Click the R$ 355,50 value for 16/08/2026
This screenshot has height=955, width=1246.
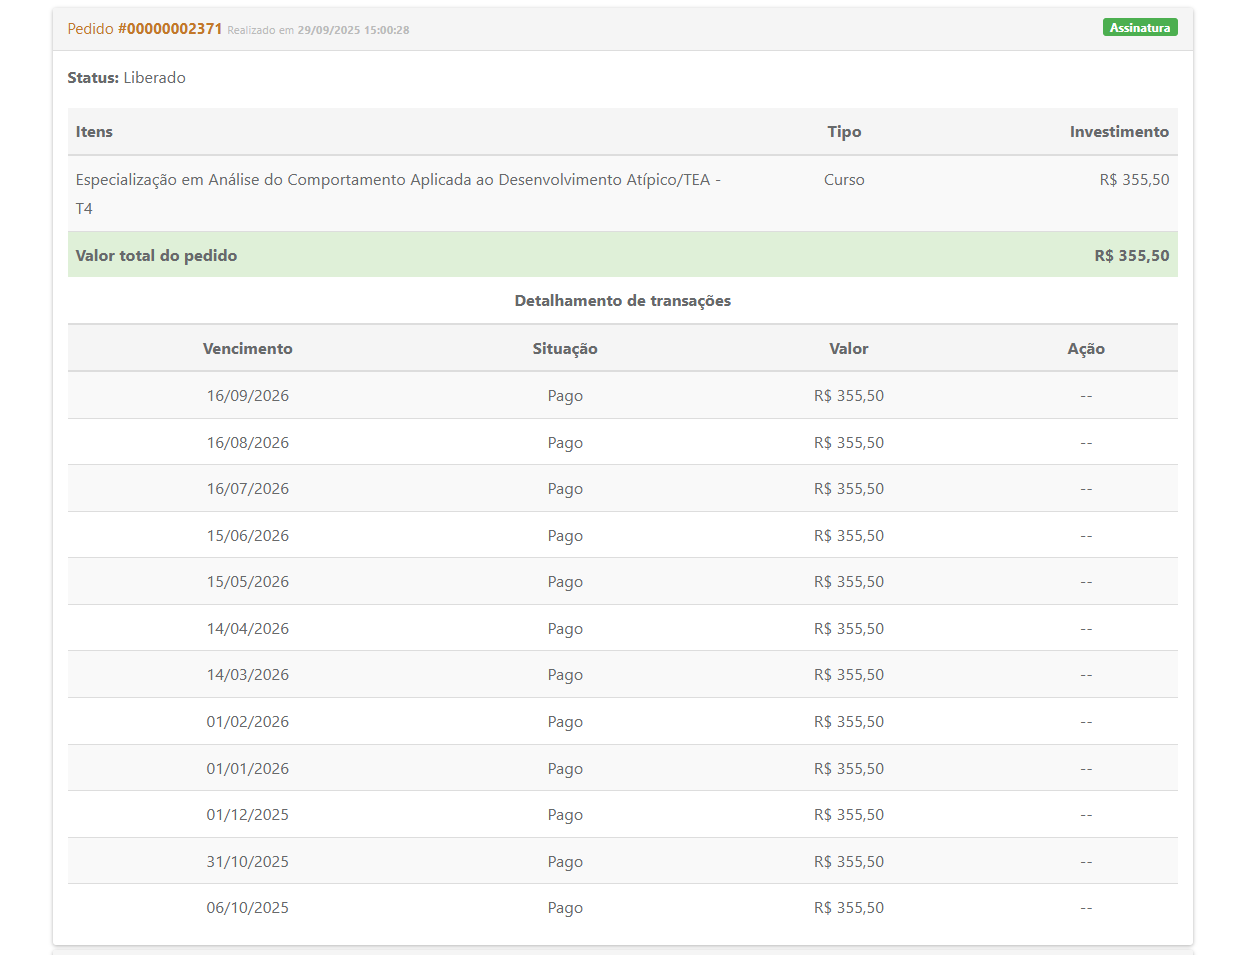pyautogui.click(x=849, y=443)
